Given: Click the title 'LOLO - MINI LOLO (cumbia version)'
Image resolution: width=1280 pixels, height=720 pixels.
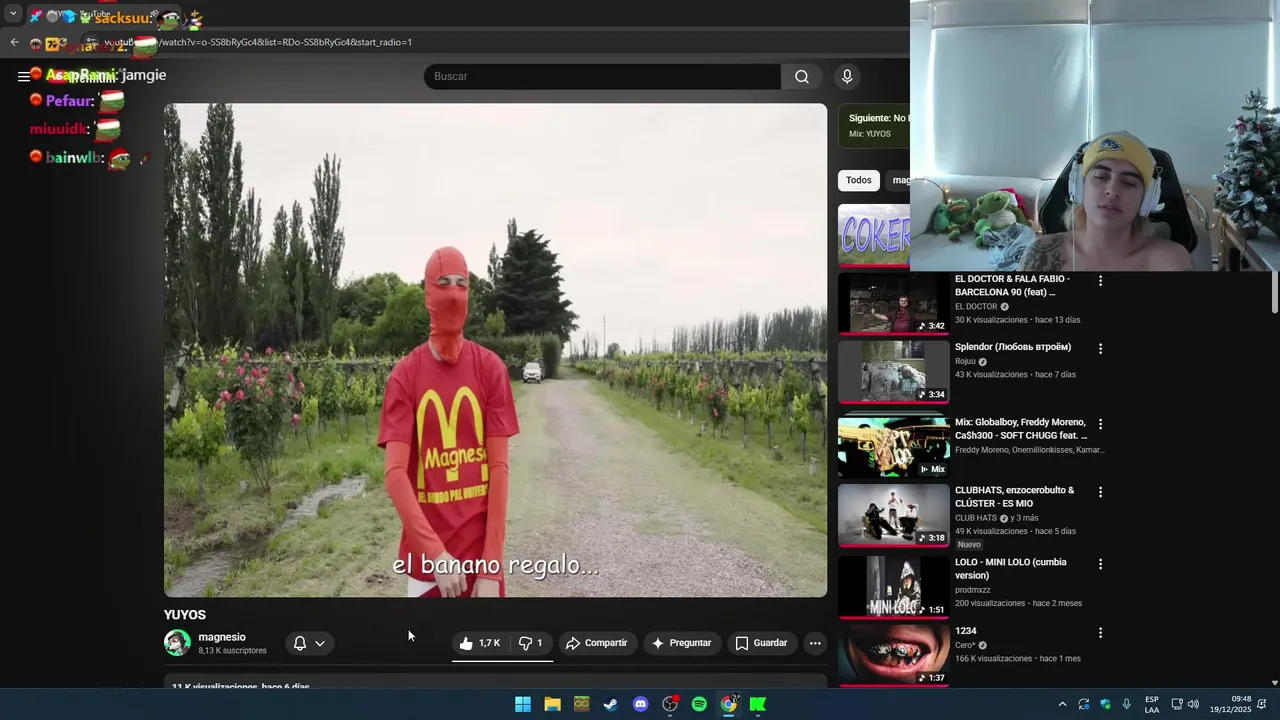Looking at the screenshot, I should pyautogui.click(x=1011, y=568).
